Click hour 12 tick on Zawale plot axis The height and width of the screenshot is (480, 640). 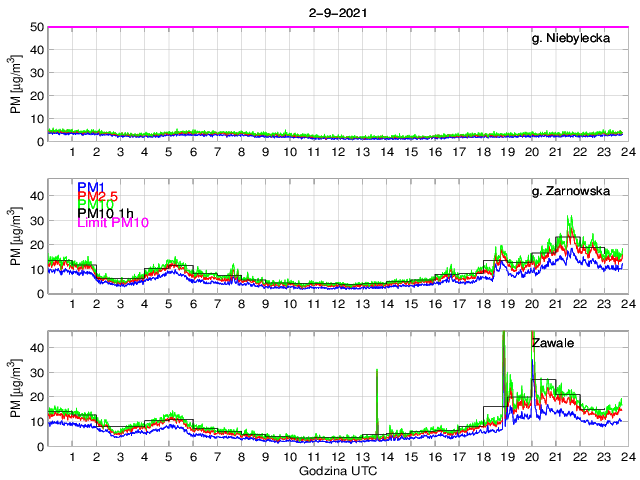[339, 456]
